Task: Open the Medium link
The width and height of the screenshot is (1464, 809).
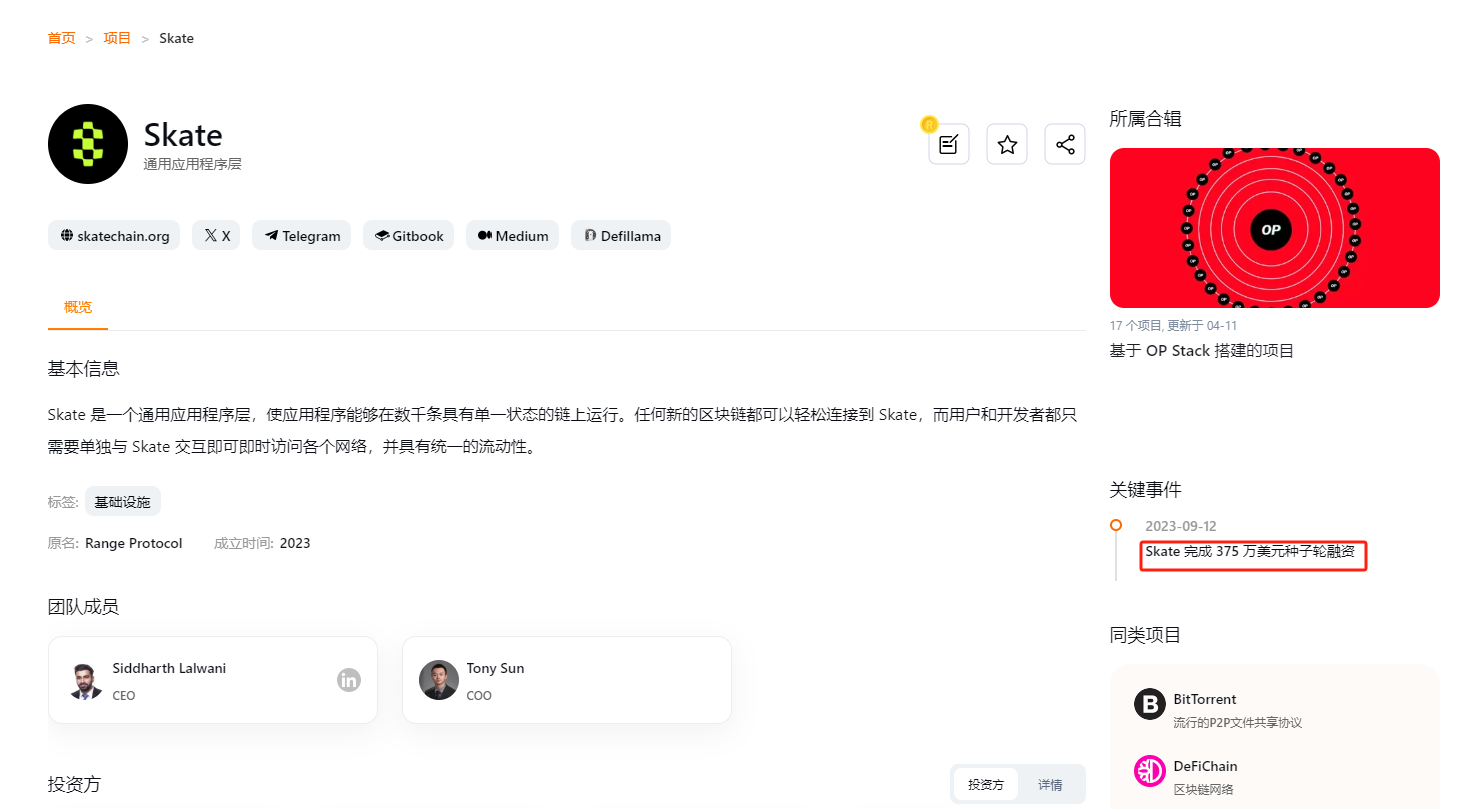Action: tap(512, 236)
